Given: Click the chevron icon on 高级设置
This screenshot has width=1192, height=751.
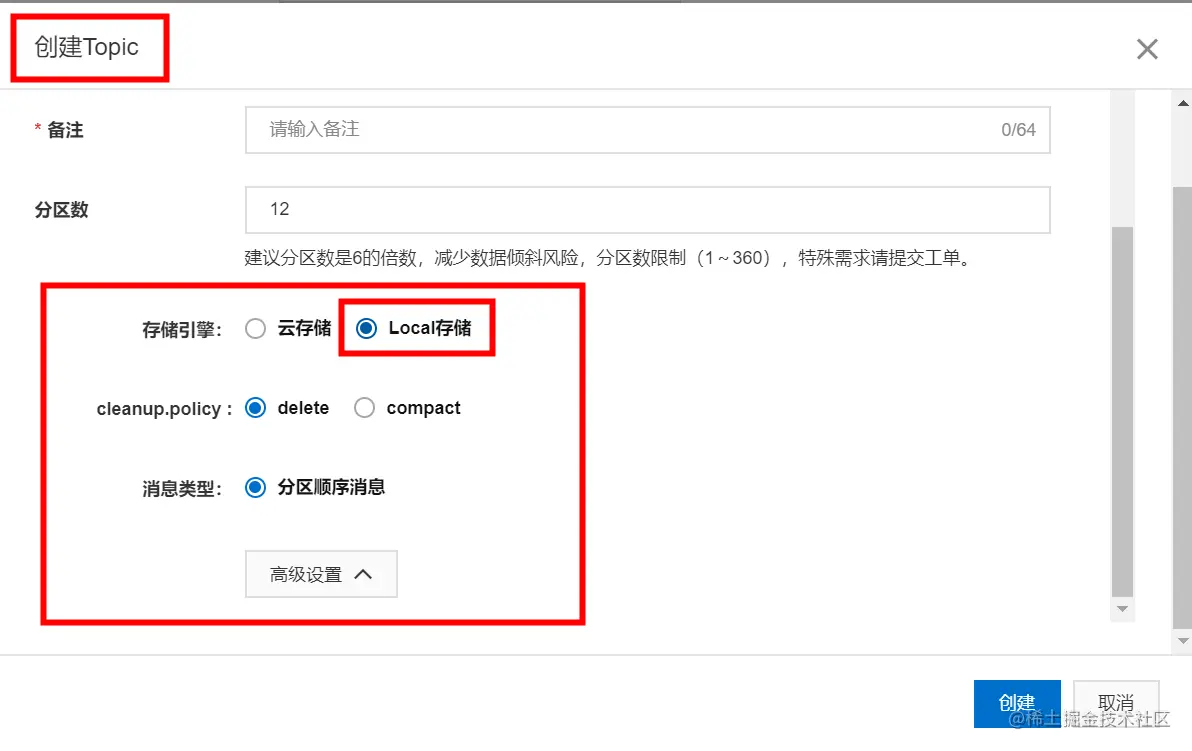Looking at the screenshot, I should tap(363, 574).
